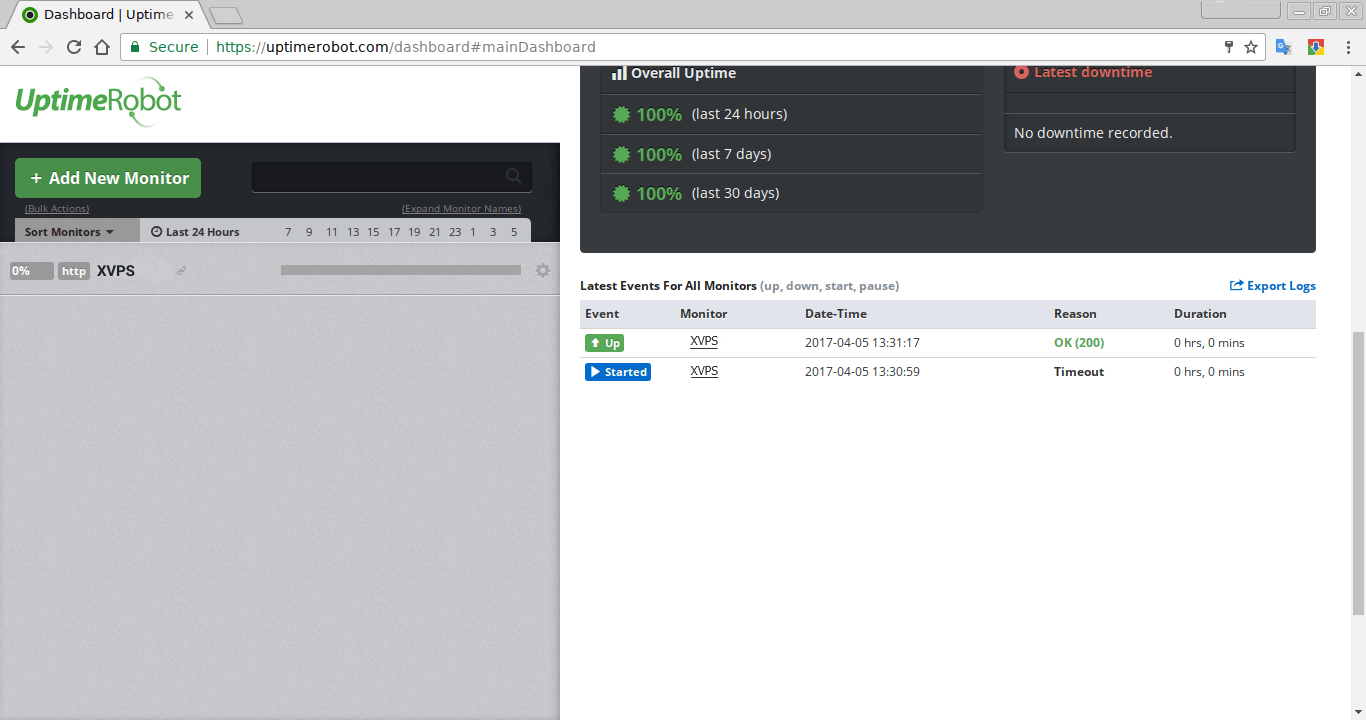Click the UptimeRobot logo
This screenshot has width=1366, height=720.
(98, 101)
